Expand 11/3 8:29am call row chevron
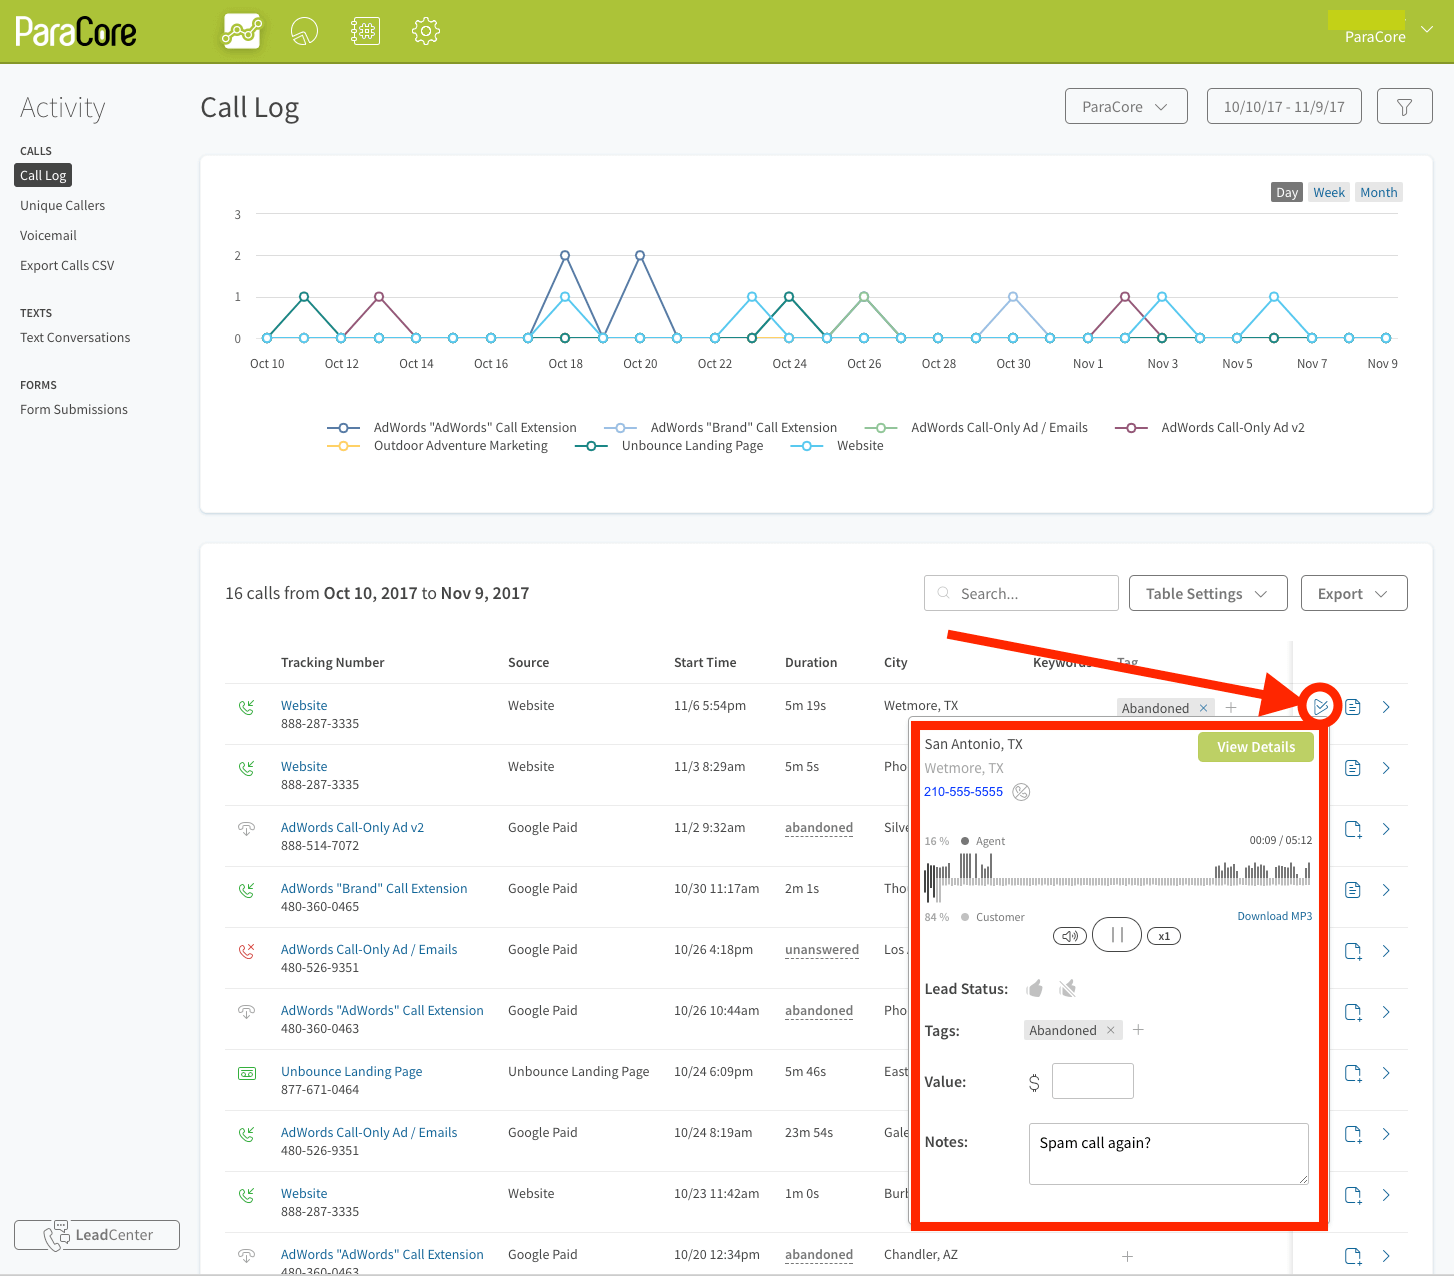 coord(1386,768)
